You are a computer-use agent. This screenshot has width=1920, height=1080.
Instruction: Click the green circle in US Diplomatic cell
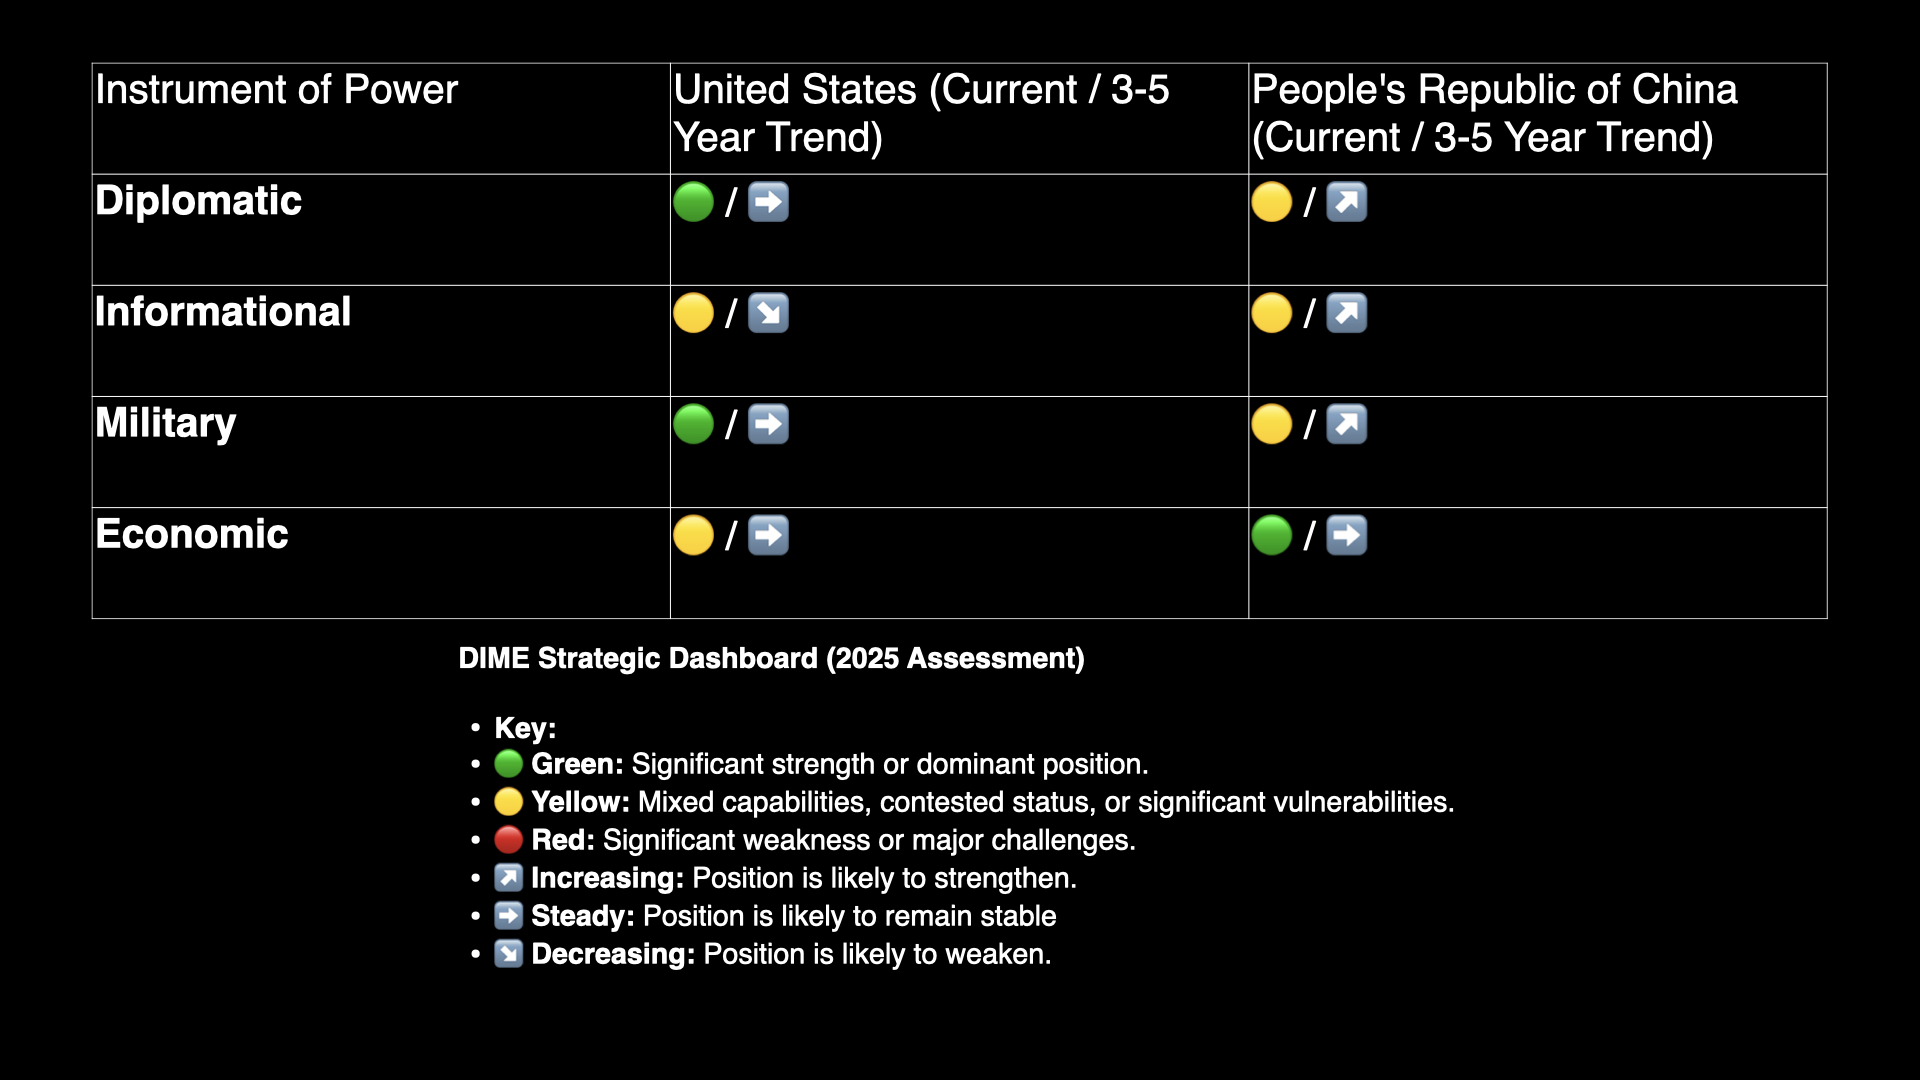tap(693, 202)
